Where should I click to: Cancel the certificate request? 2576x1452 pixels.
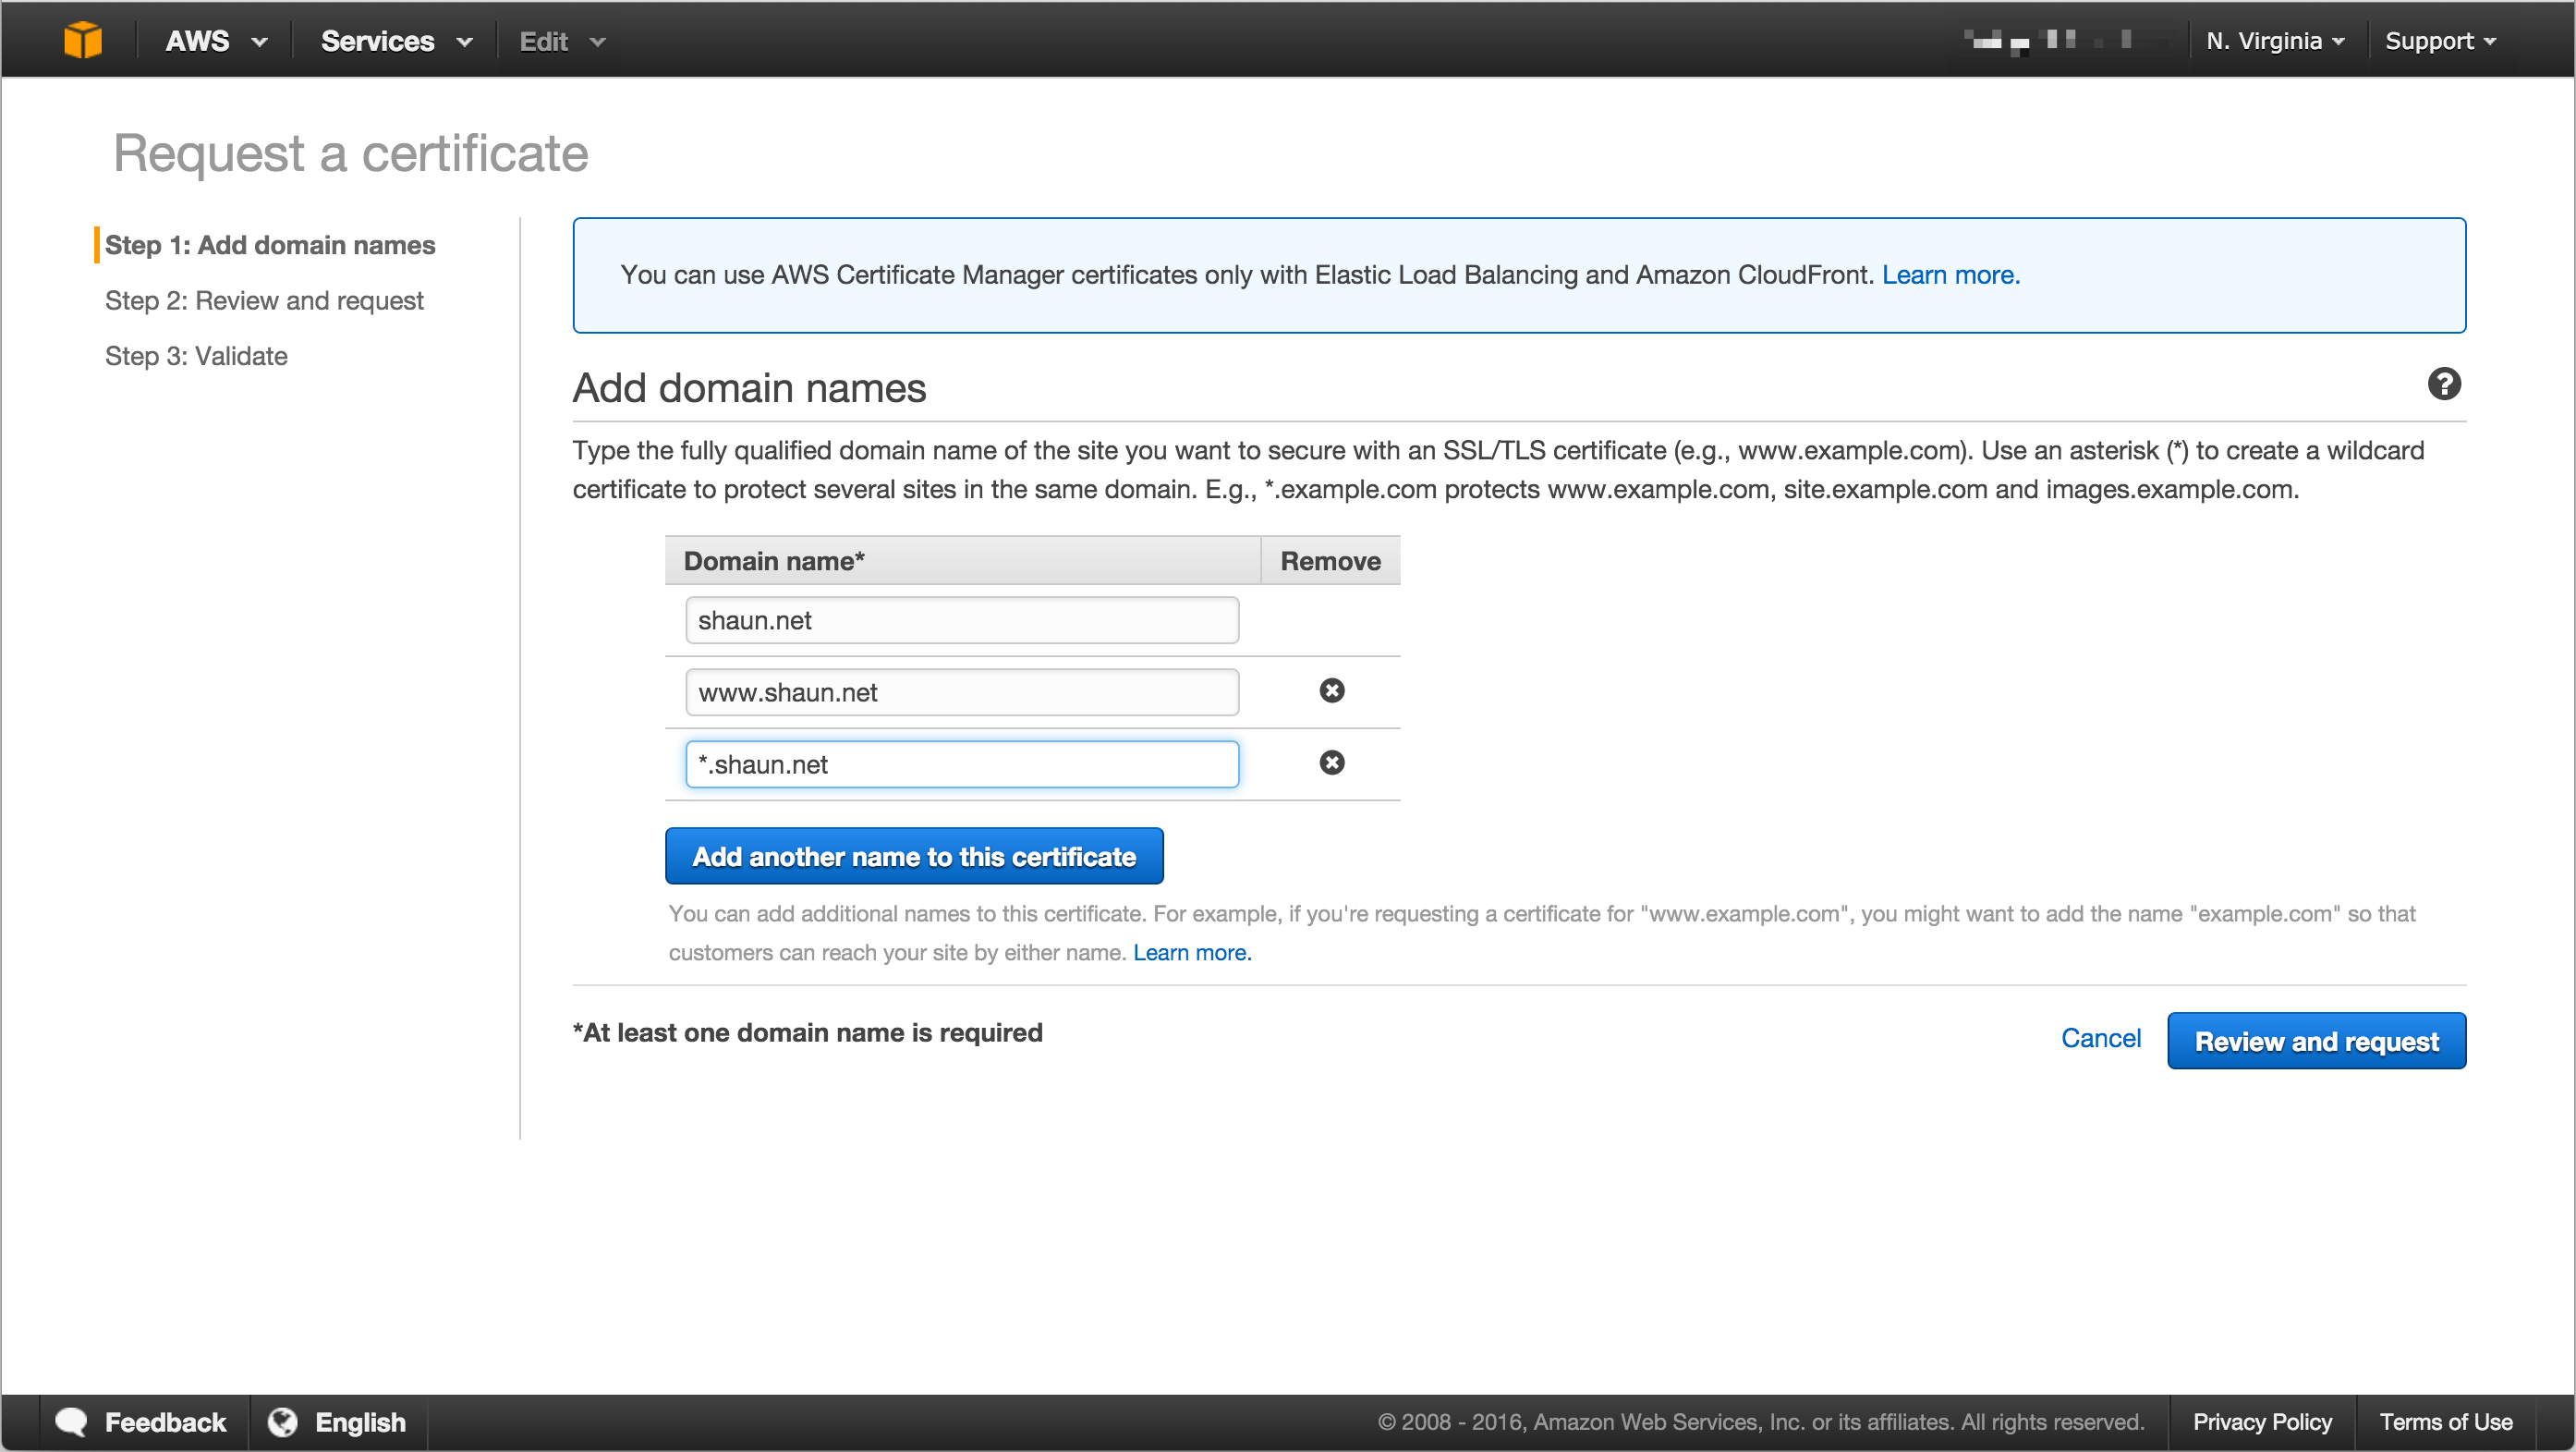click(x=2100, y=1038)
